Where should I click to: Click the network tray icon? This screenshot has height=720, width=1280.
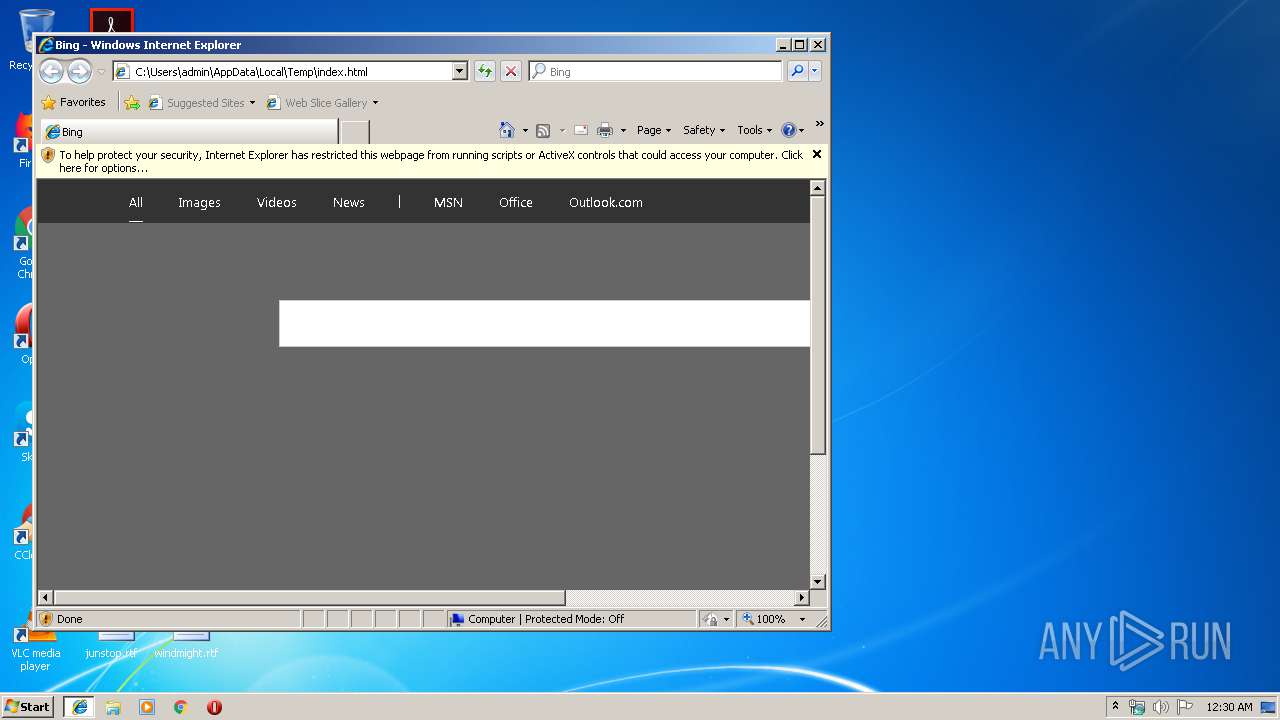(x=1137, y=707)
